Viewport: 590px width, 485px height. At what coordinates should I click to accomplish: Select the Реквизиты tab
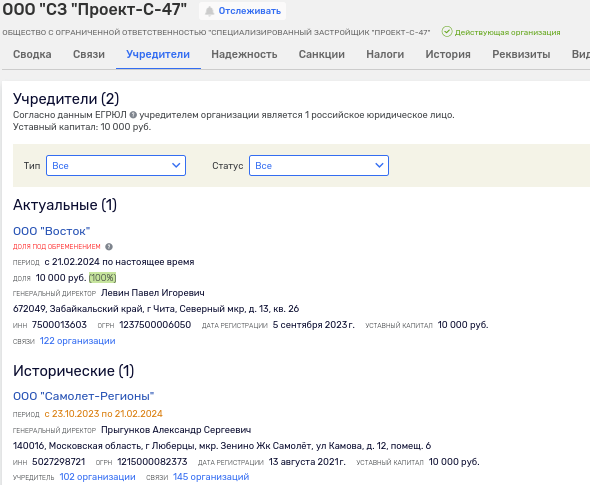tap(521, 55)
